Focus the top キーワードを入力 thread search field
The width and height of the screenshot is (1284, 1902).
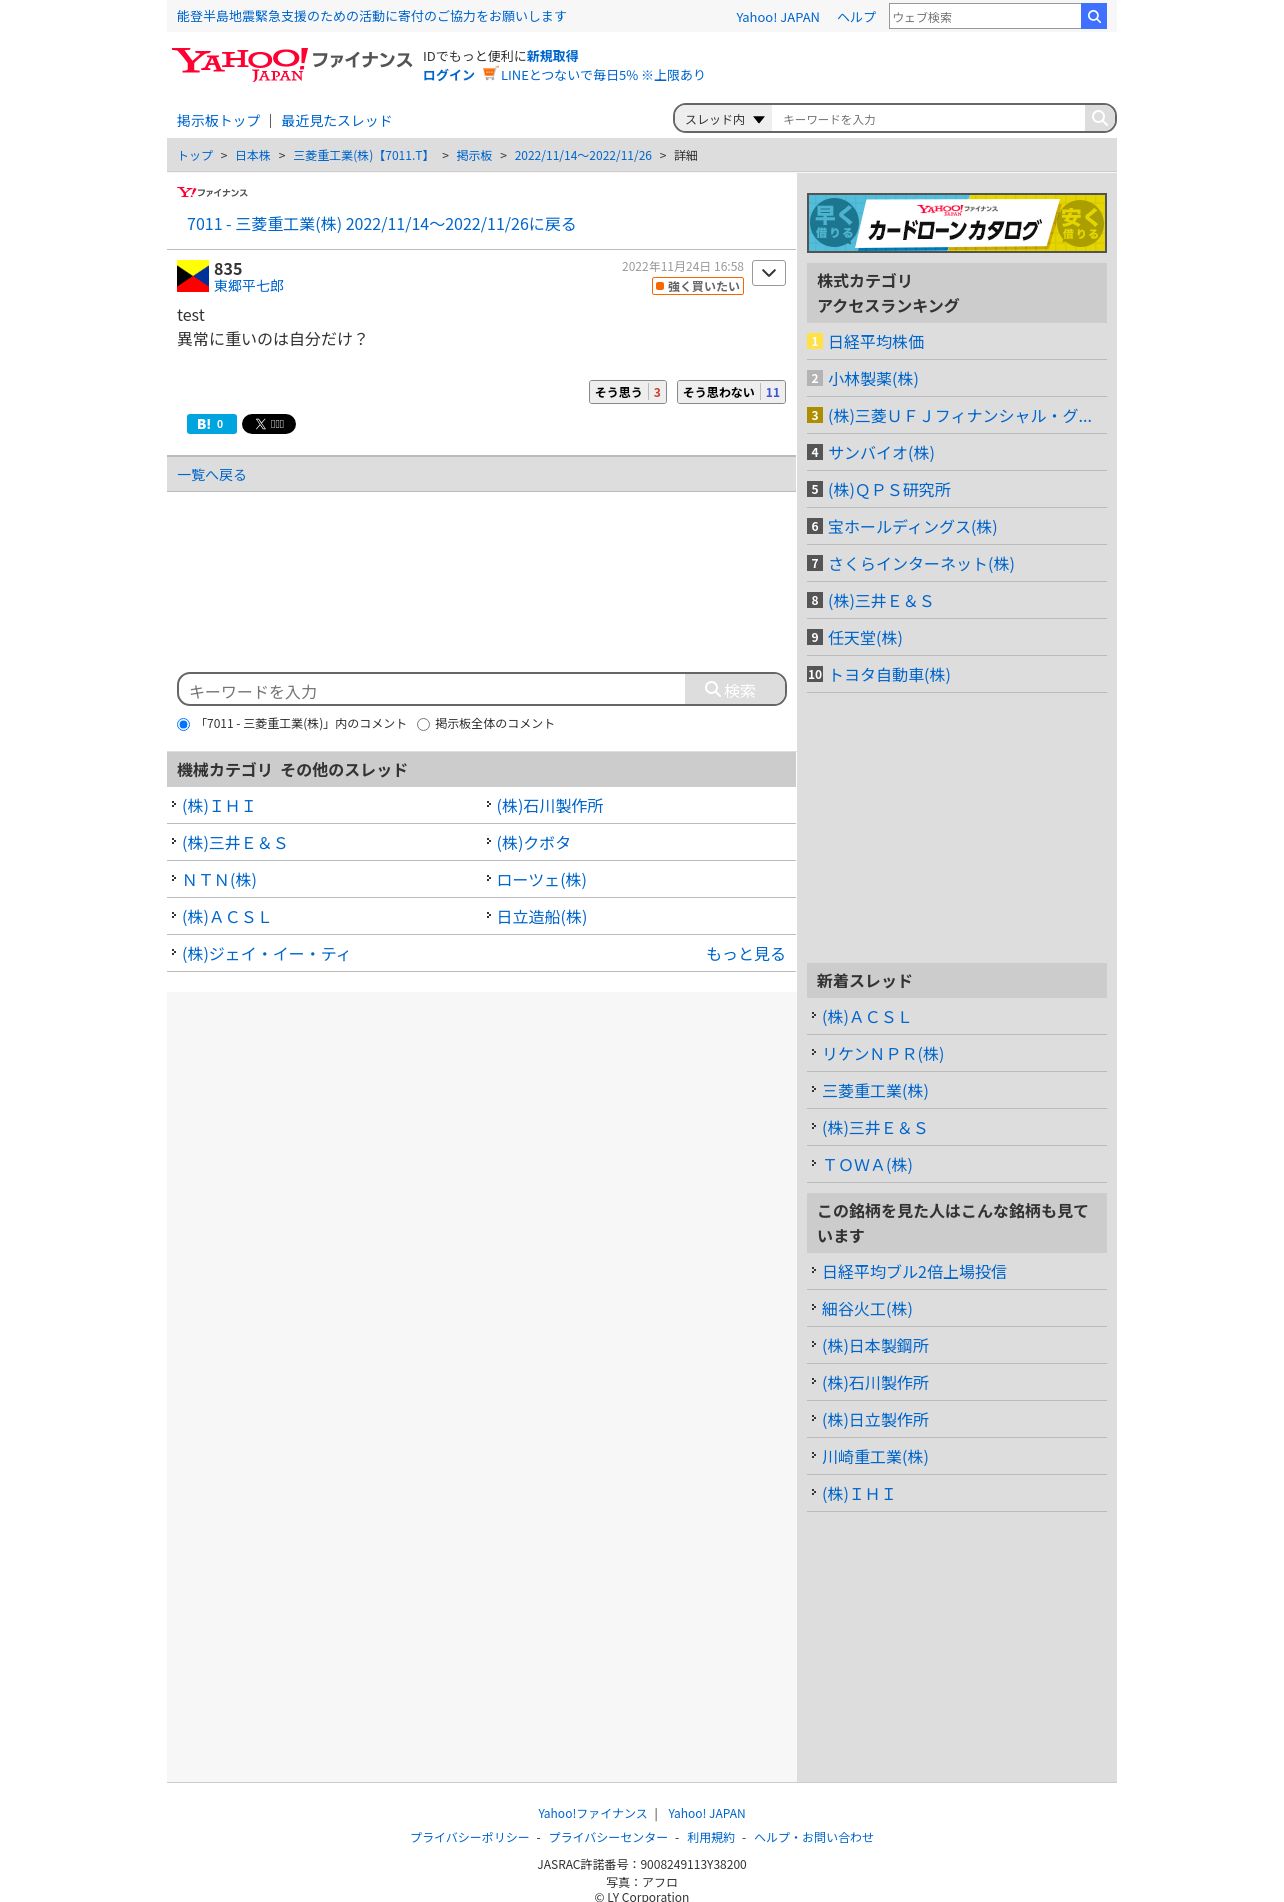(928, 119)
